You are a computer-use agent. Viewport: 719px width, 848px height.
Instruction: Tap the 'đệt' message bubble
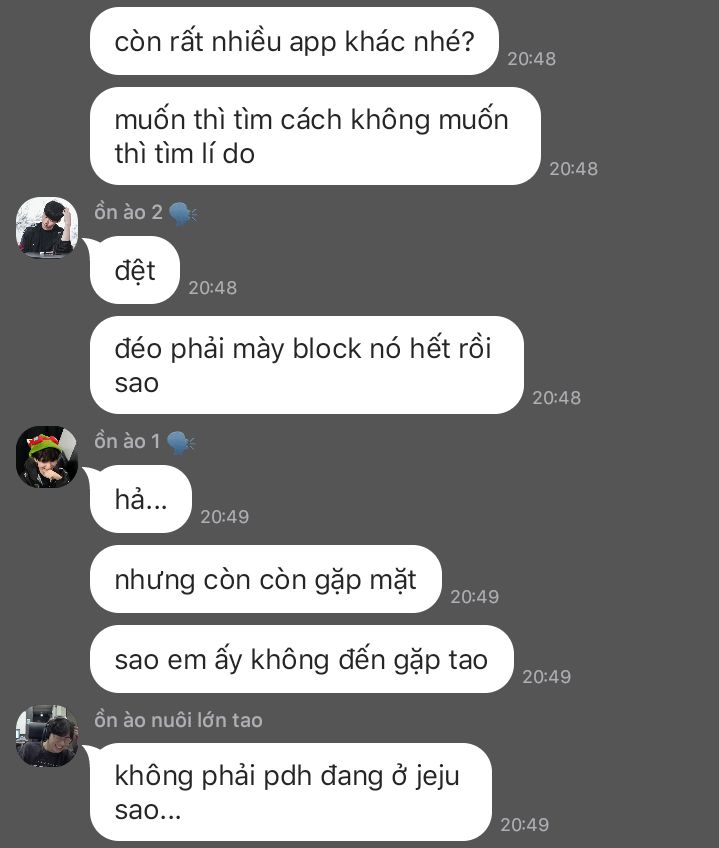[135, 270]
